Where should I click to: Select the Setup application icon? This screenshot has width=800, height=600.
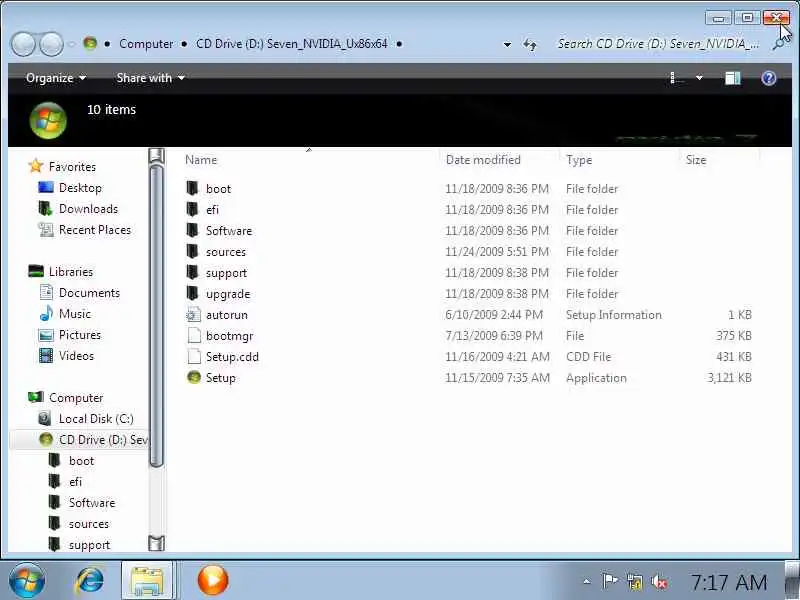coord(194,377)
